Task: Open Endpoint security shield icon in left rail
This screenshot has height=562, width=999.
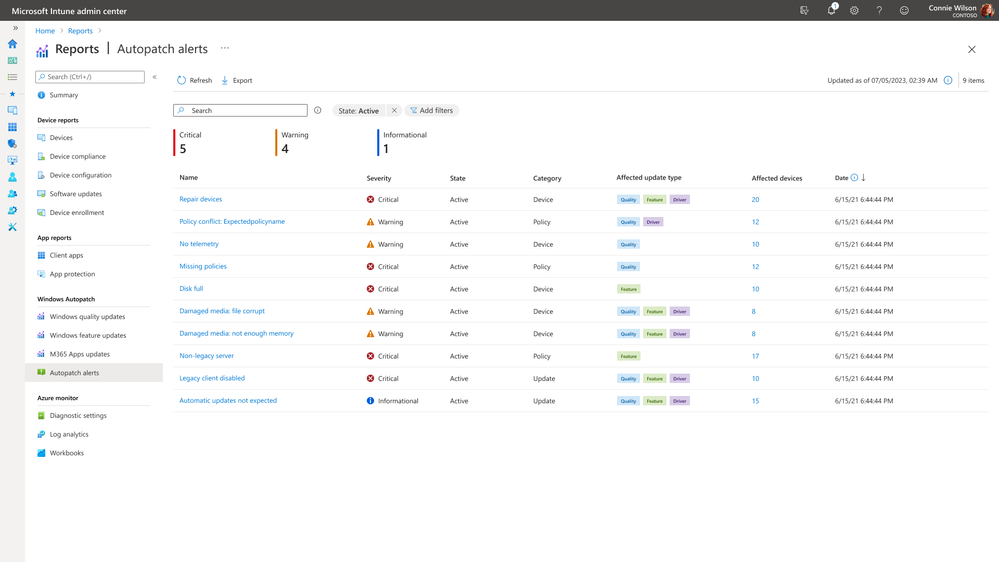Action: 12,143
